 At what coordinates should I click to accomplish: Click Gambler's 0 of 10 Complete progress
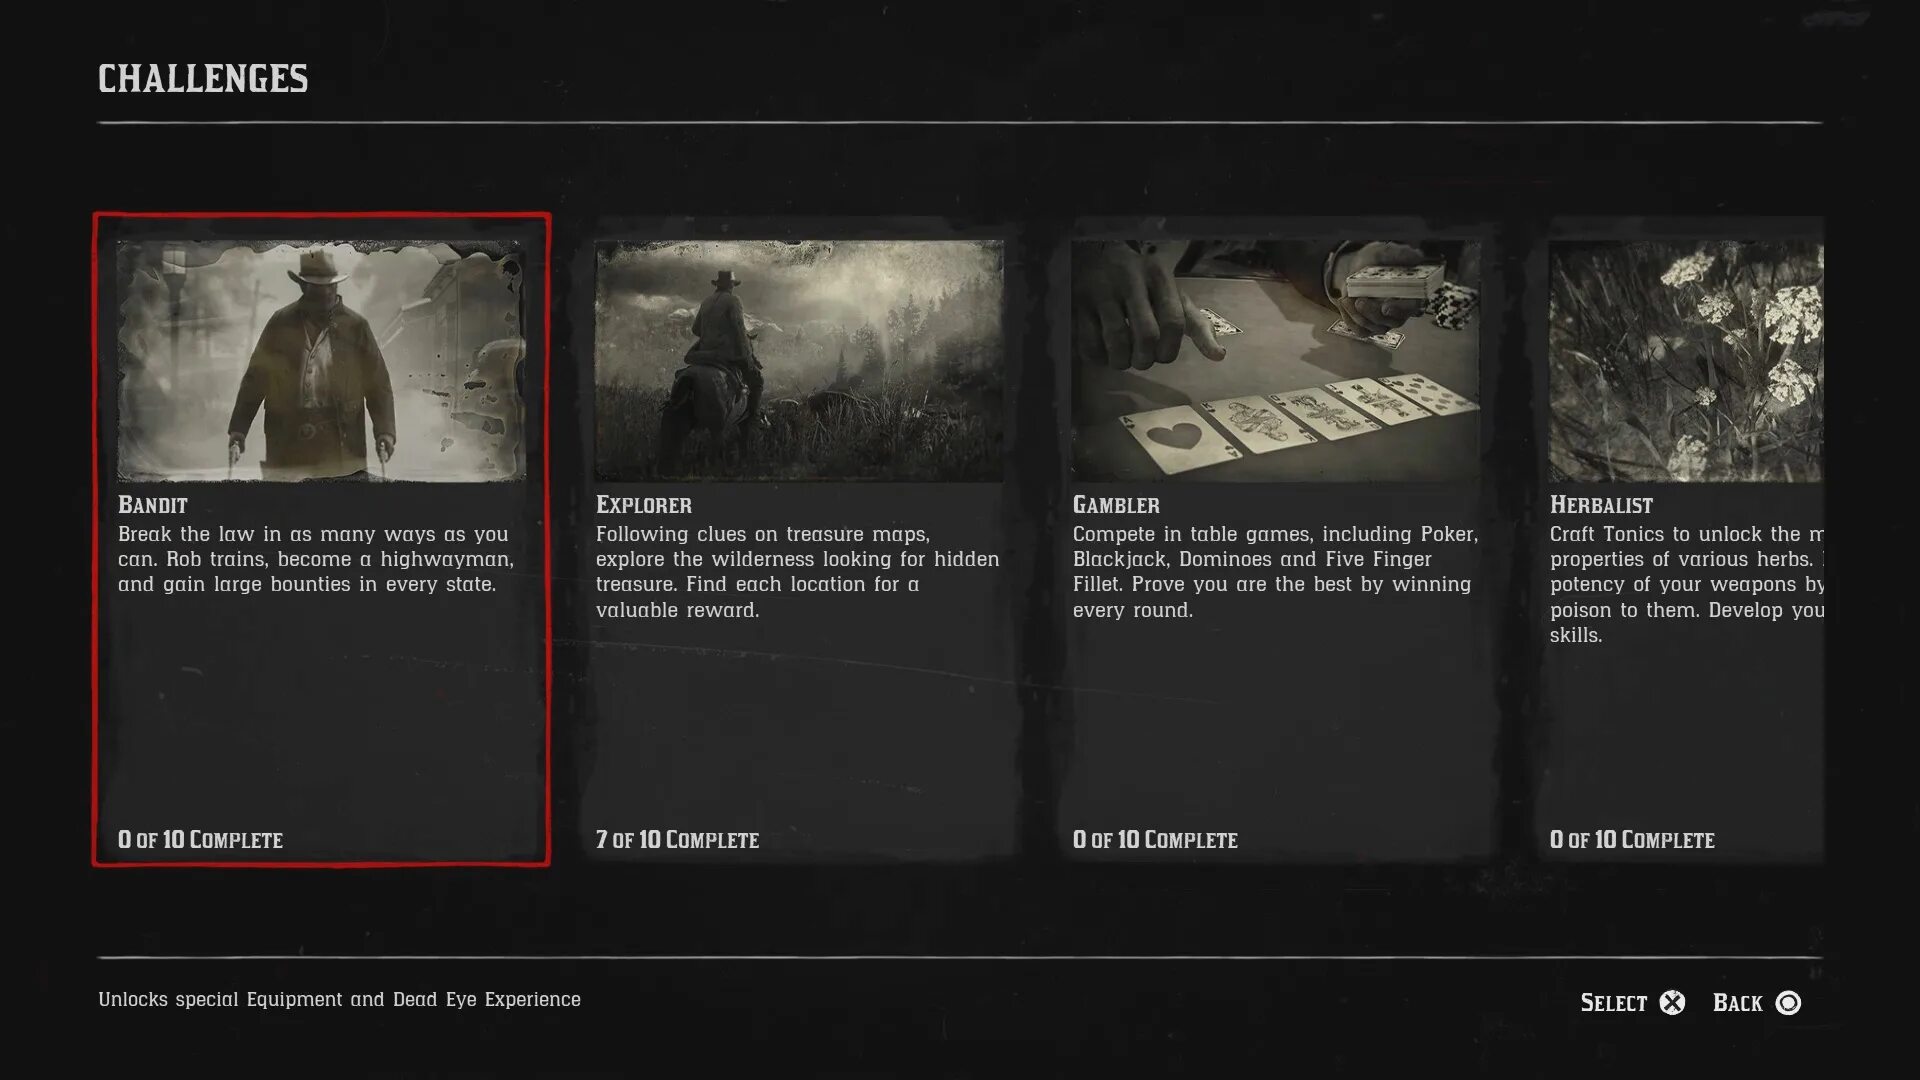coord(1155,840)
